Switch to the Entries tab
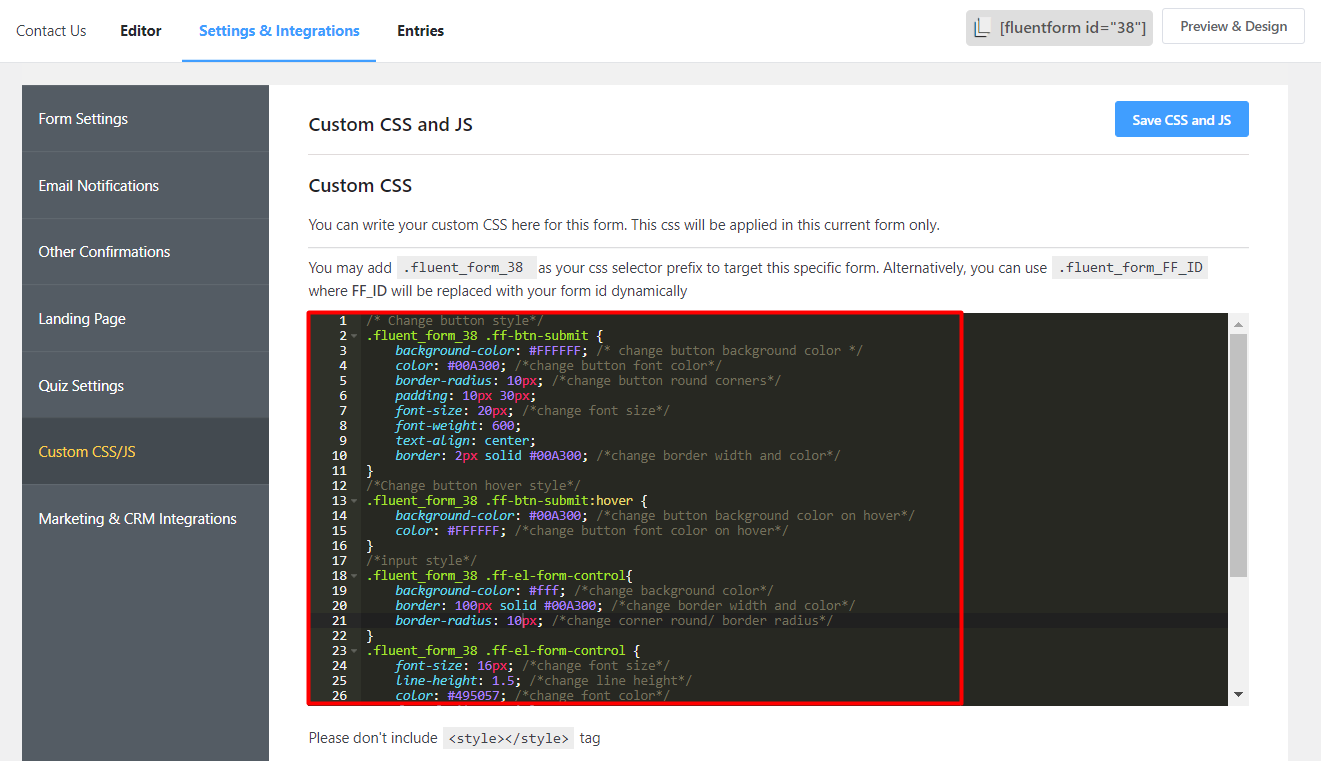This screenshot has height=761, width=1321. 420,30
